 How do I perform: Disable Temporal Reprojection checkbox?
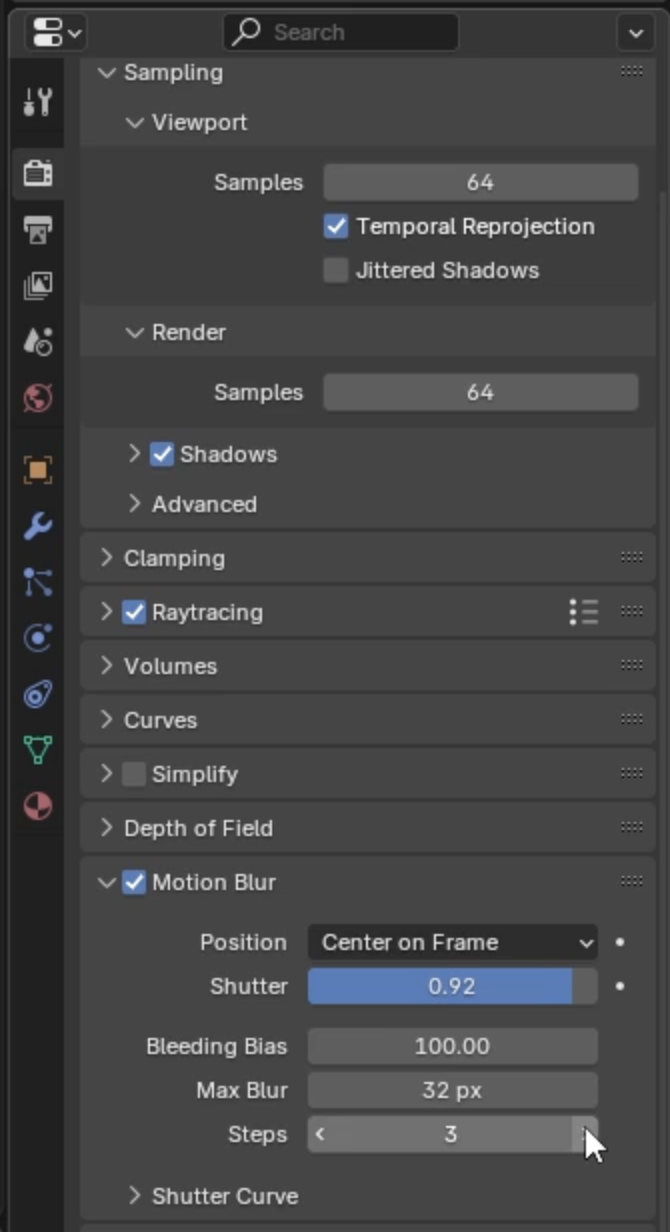click(336, 226)
